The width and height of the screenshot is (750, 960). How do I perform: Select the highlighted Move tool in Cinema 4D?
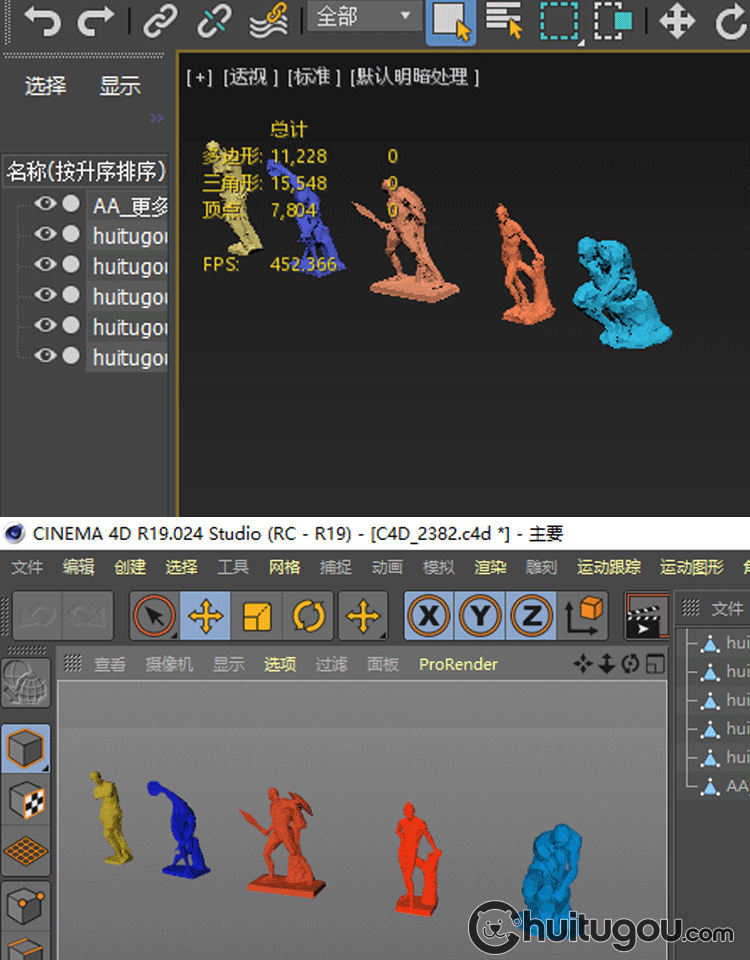tap(205, 615)
